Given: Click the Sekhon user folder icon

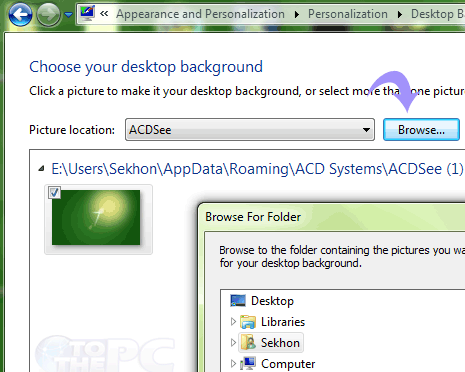Looking at the screenshot, I should coord(248,343).
